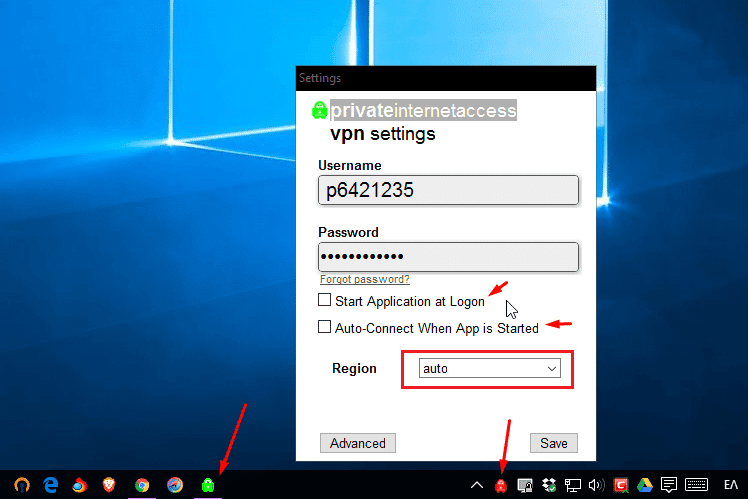
Task: Show hidden system tray icons
Action: [x=477, y=486]
